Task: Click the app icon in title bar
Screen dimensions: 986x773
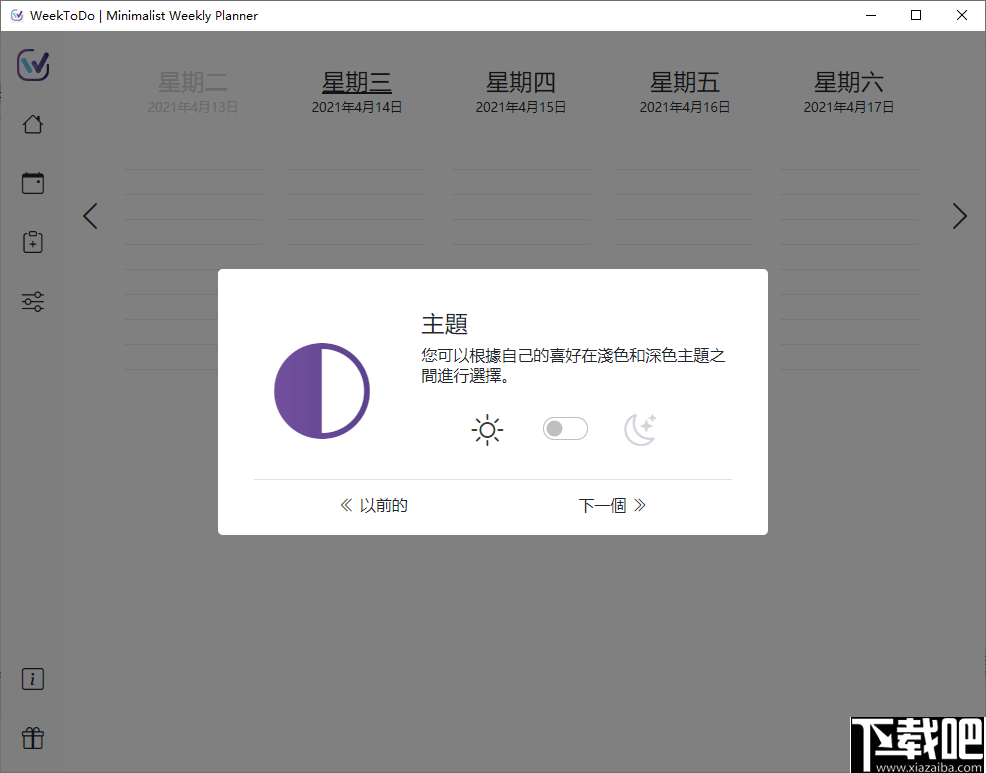Action: coord(17,16)
